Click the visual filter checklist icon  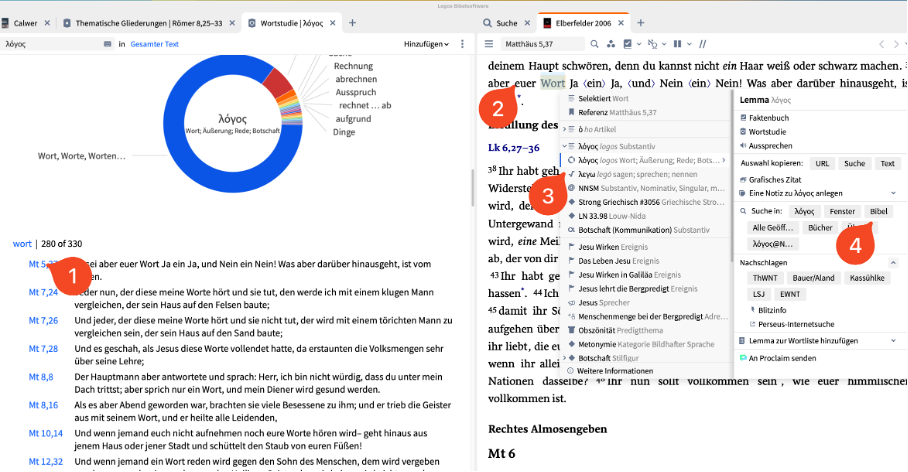pyautogui.click(x=627, y=44)
